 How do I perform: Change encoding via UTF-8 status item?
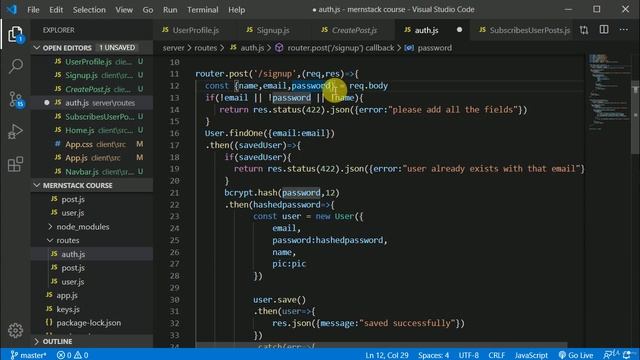coord(469,355)
